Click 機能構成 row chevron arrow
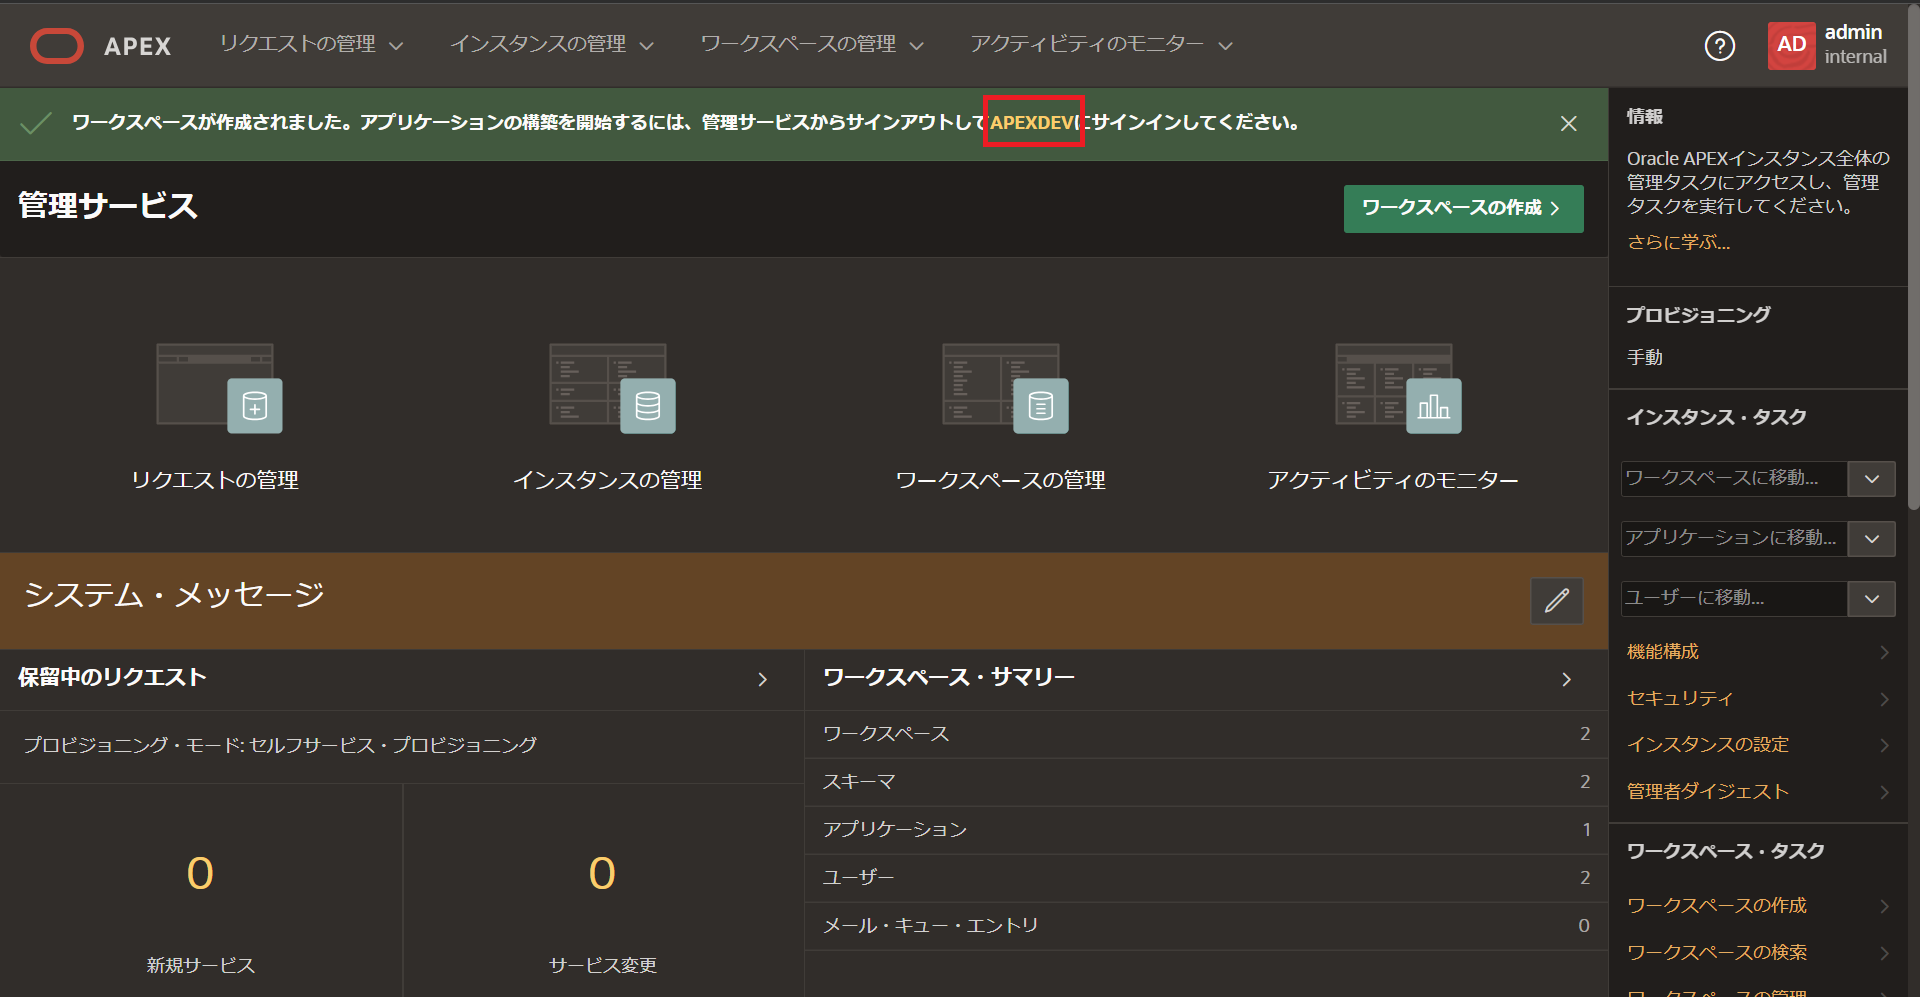 [1884, 652]
